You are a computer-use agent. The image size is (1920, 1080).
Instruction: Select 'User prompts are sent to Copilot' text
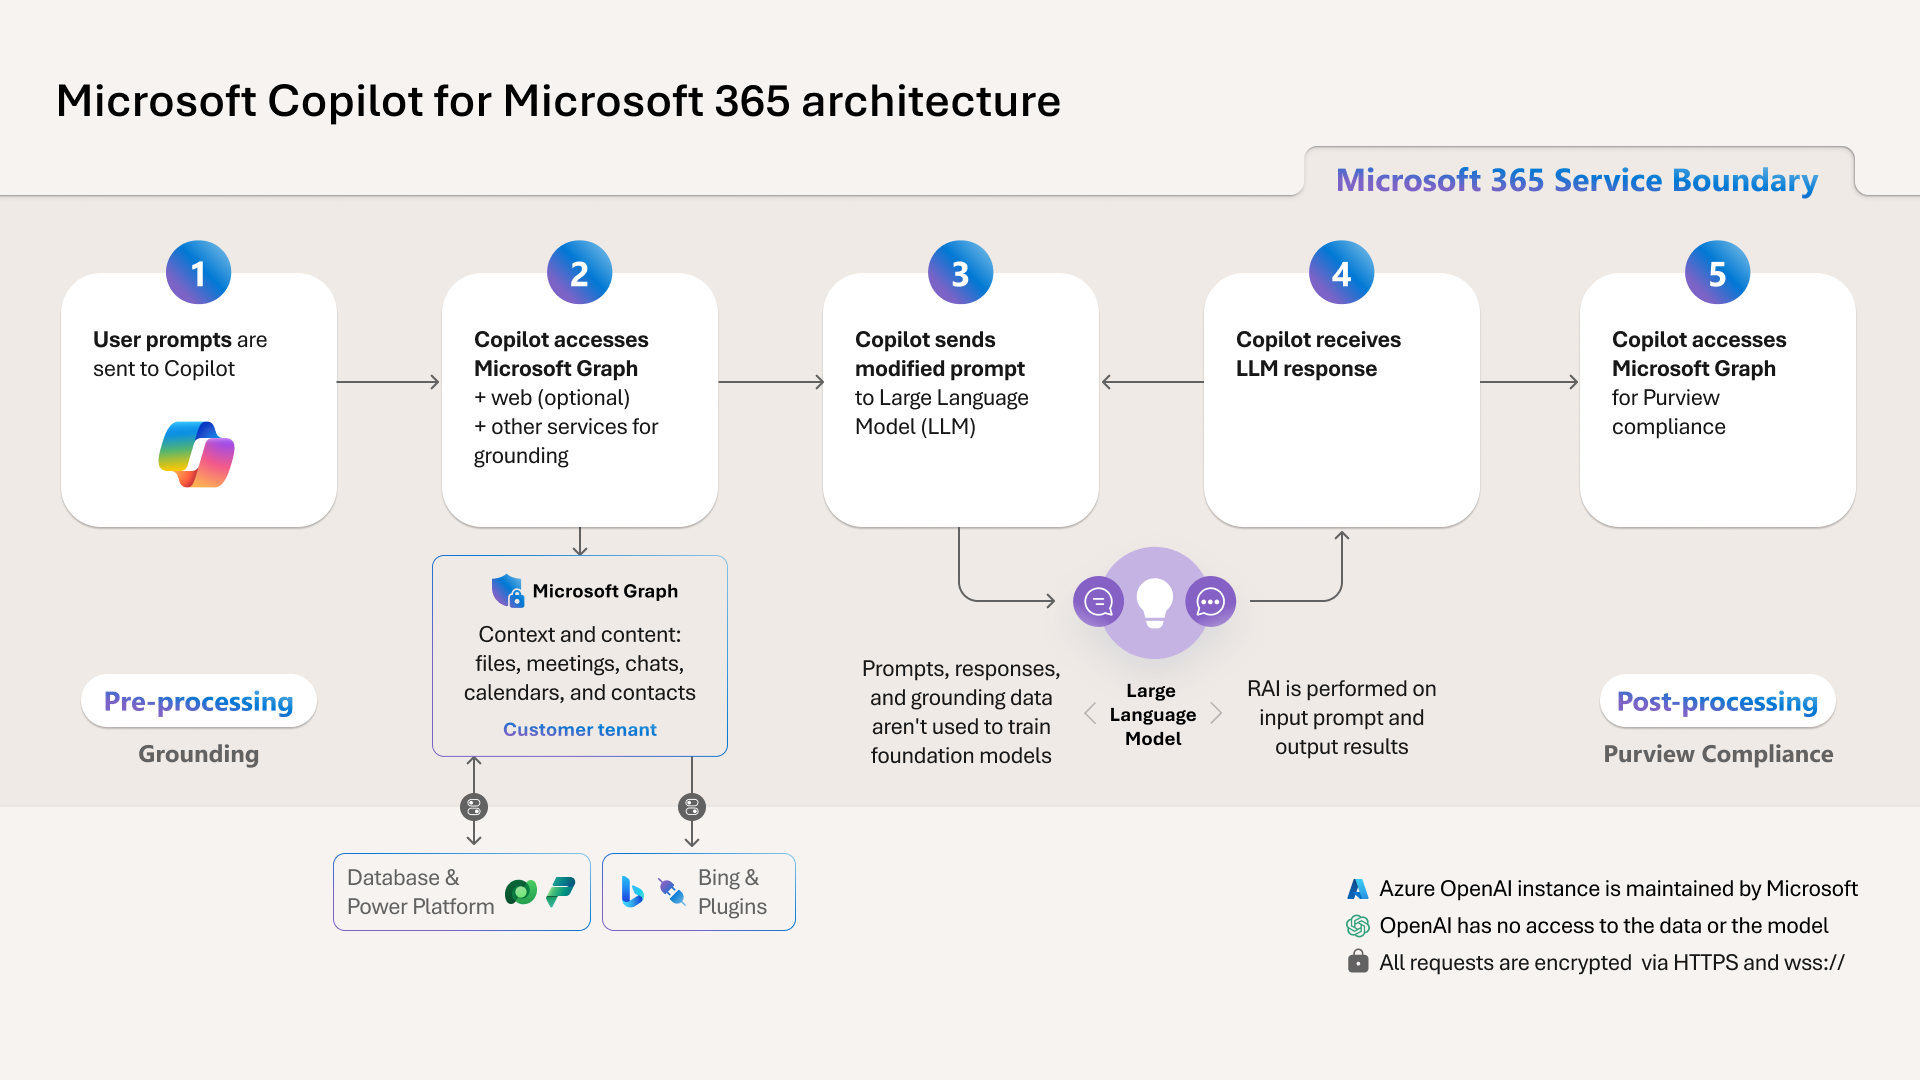tap(180, 354)
